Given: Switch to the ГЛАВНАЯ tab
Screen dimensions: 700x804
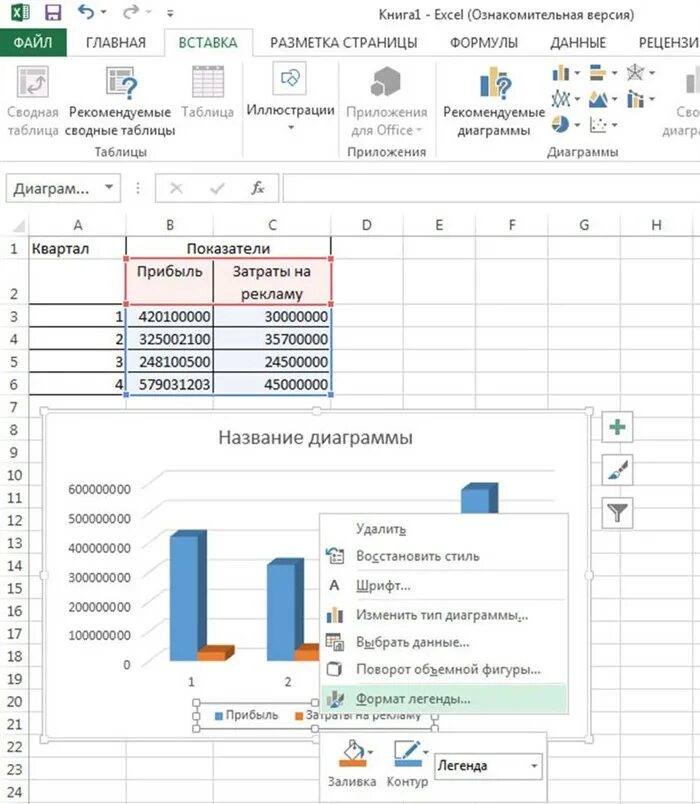Looking at the screenshot, I should pyautogui.click(x=116, y=43).
